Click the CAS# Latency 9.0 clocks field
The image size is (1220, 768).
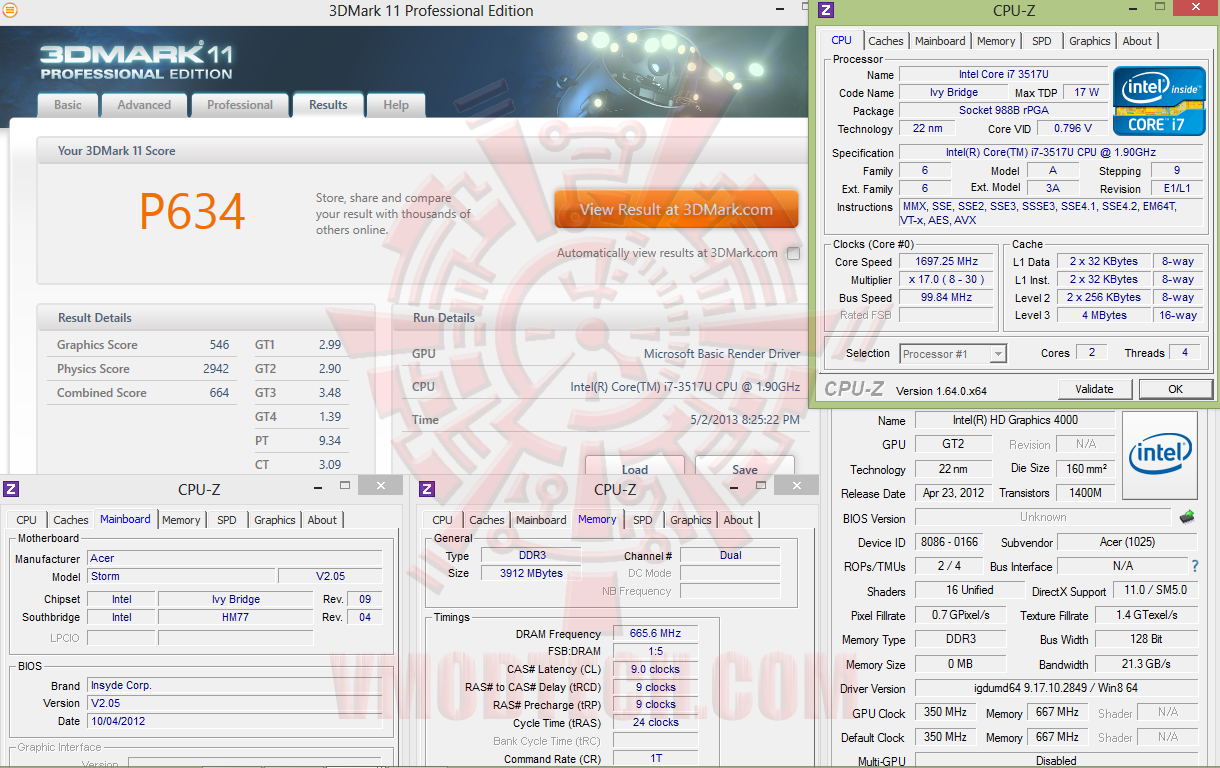tap(654, 670)
